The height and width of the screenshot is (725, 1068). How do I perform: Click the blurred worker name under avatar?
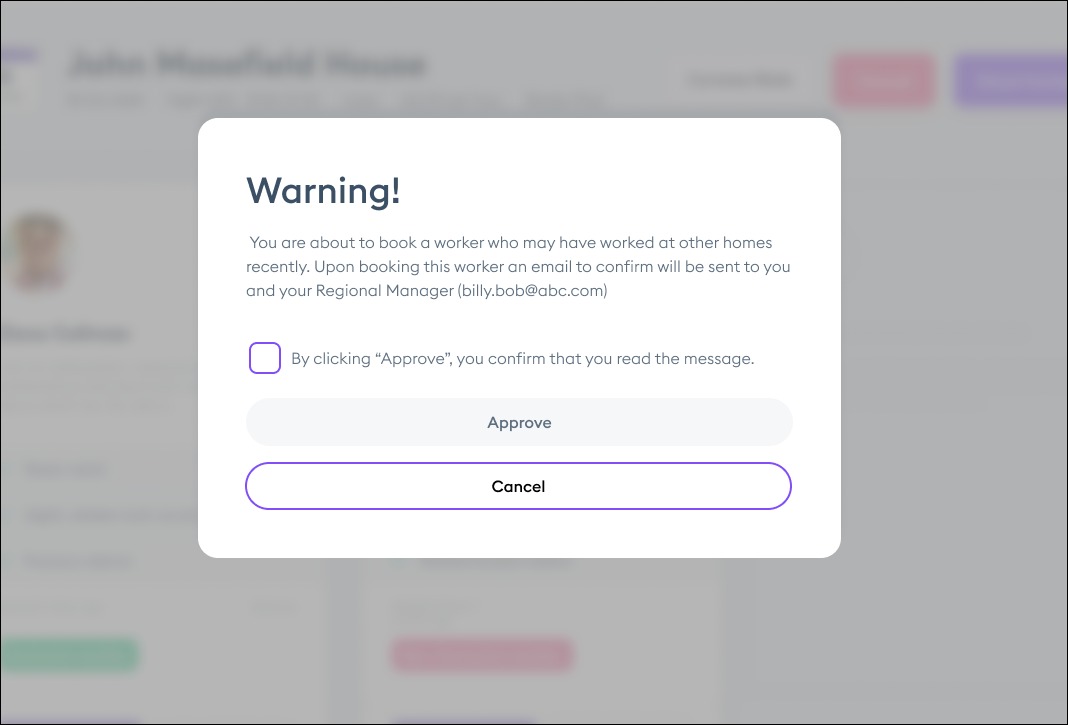(x=65, y=334)
